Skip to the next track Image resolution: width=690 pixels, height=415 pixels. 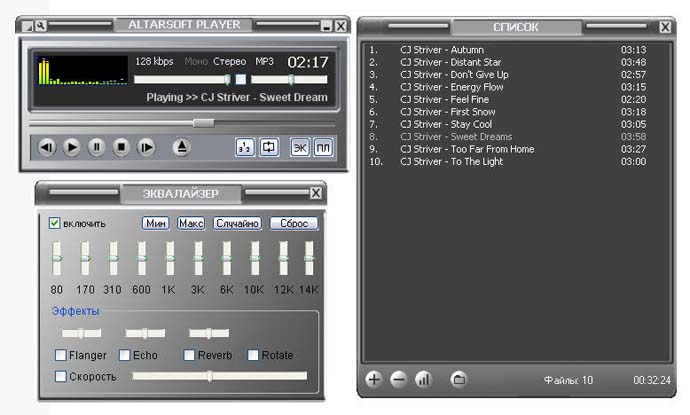click(146, 147)
